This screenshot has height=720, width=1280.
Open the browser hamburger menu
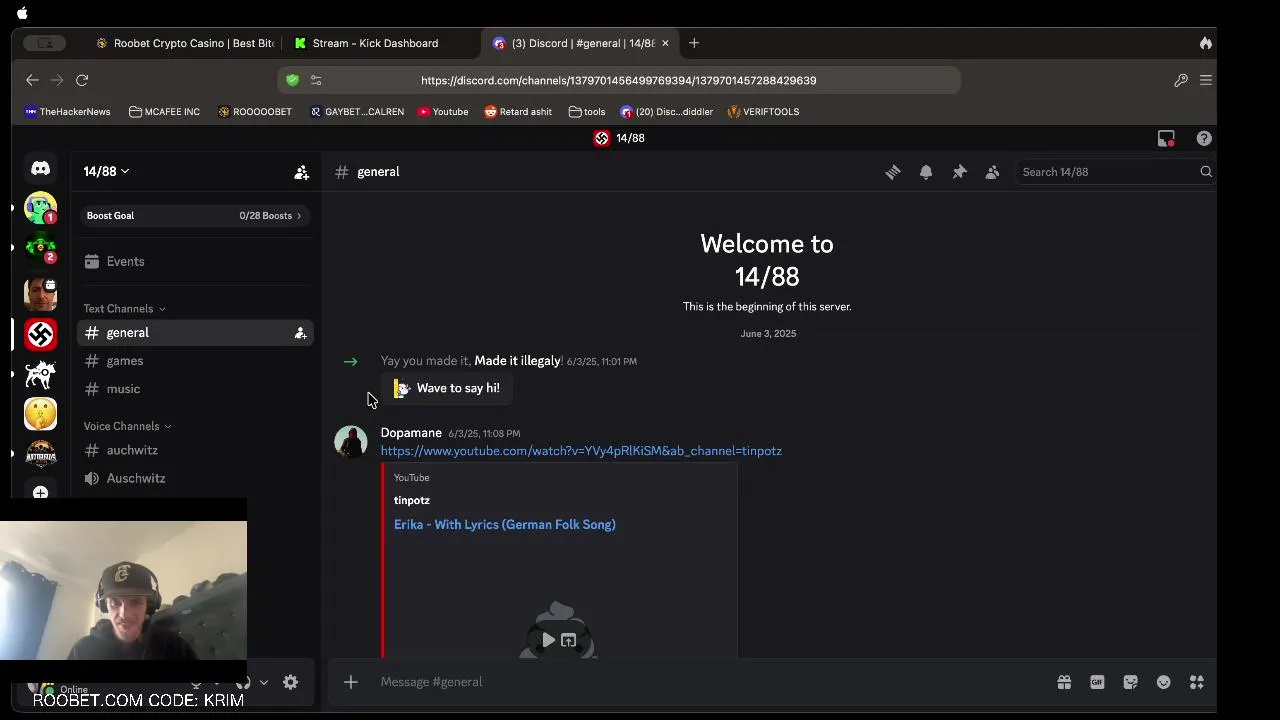pyautogui.click(x=1206, y=80)
